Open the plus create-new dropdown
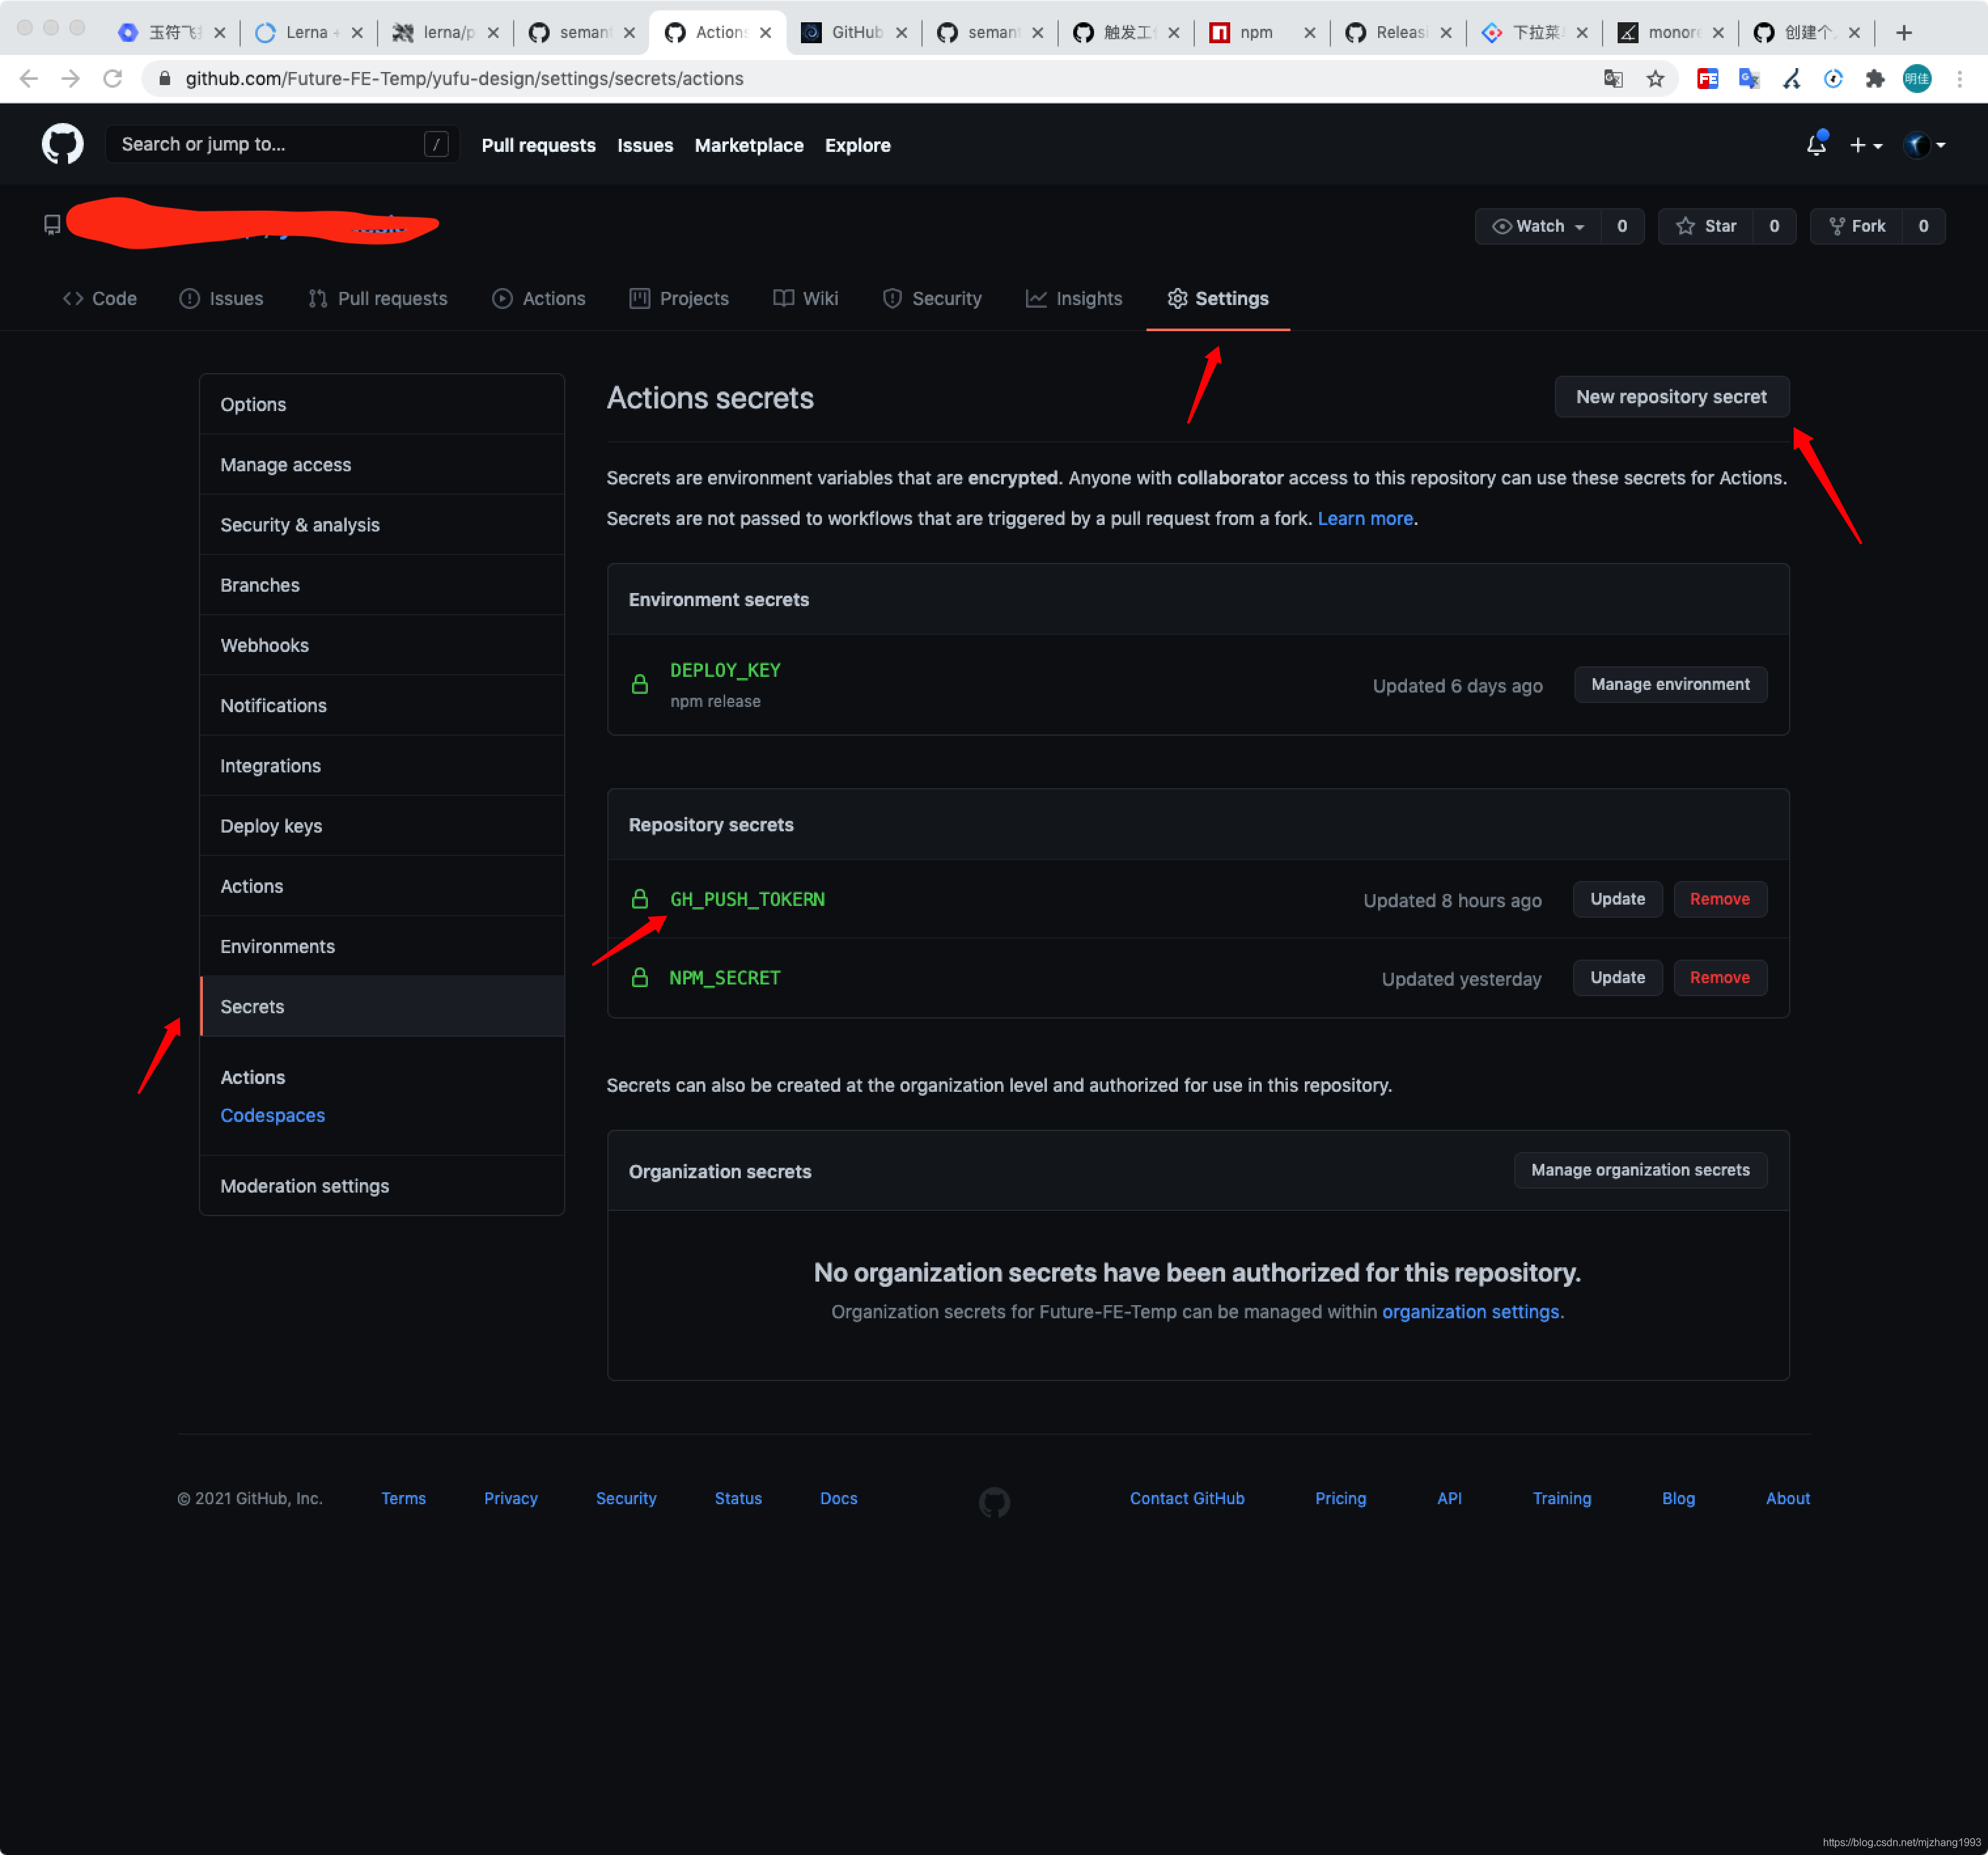This screenshot has height=1855, width=1988. [1865, 145]
